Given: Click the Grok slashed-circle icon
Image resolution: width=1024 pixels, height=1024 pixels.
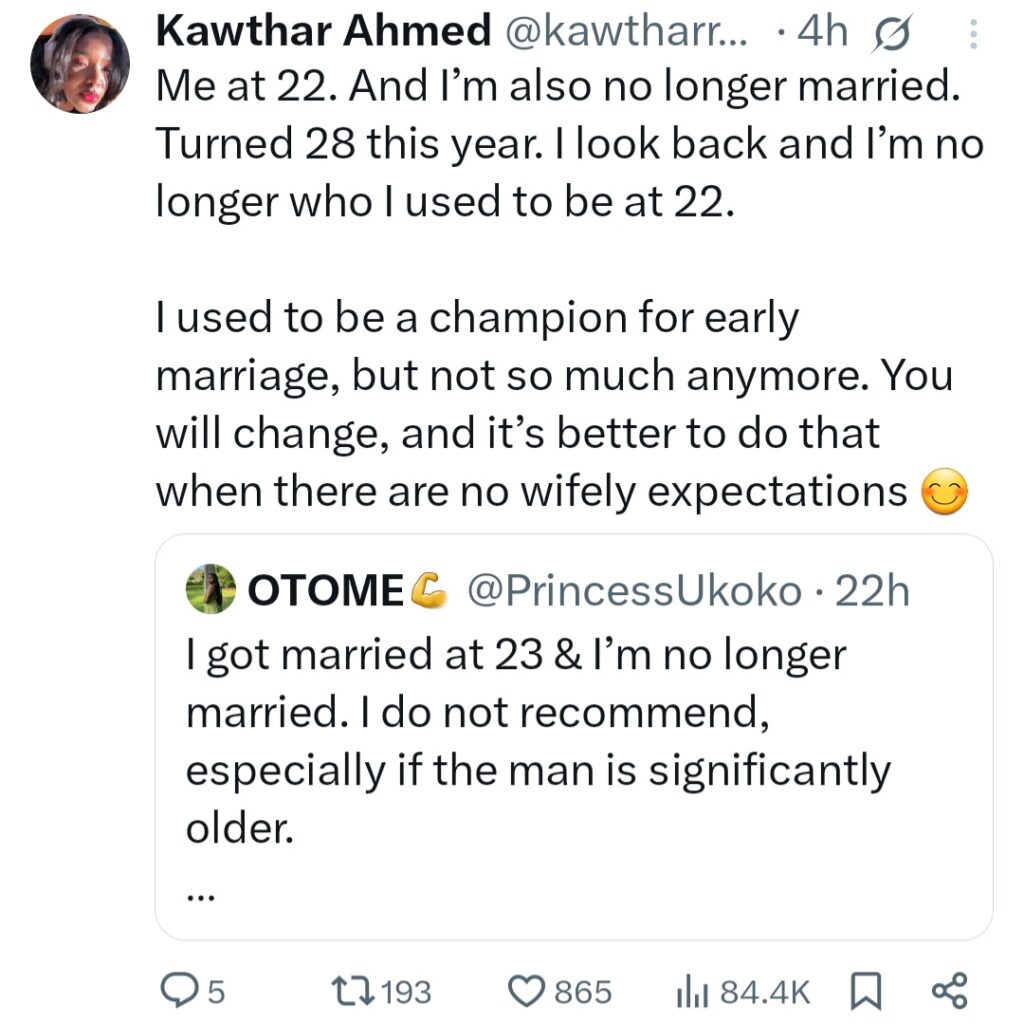Looking at the screenshot, I should [x=890, y=34].
